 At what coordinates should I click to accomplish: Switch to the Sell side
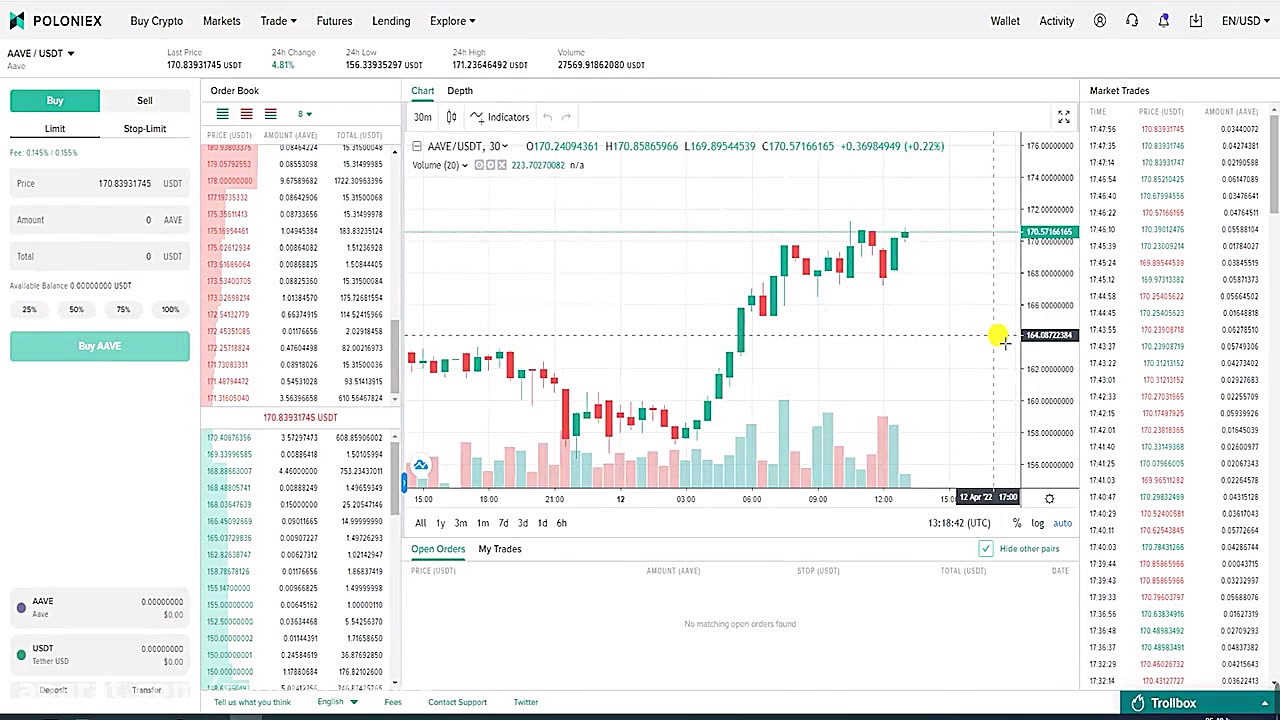145,100
